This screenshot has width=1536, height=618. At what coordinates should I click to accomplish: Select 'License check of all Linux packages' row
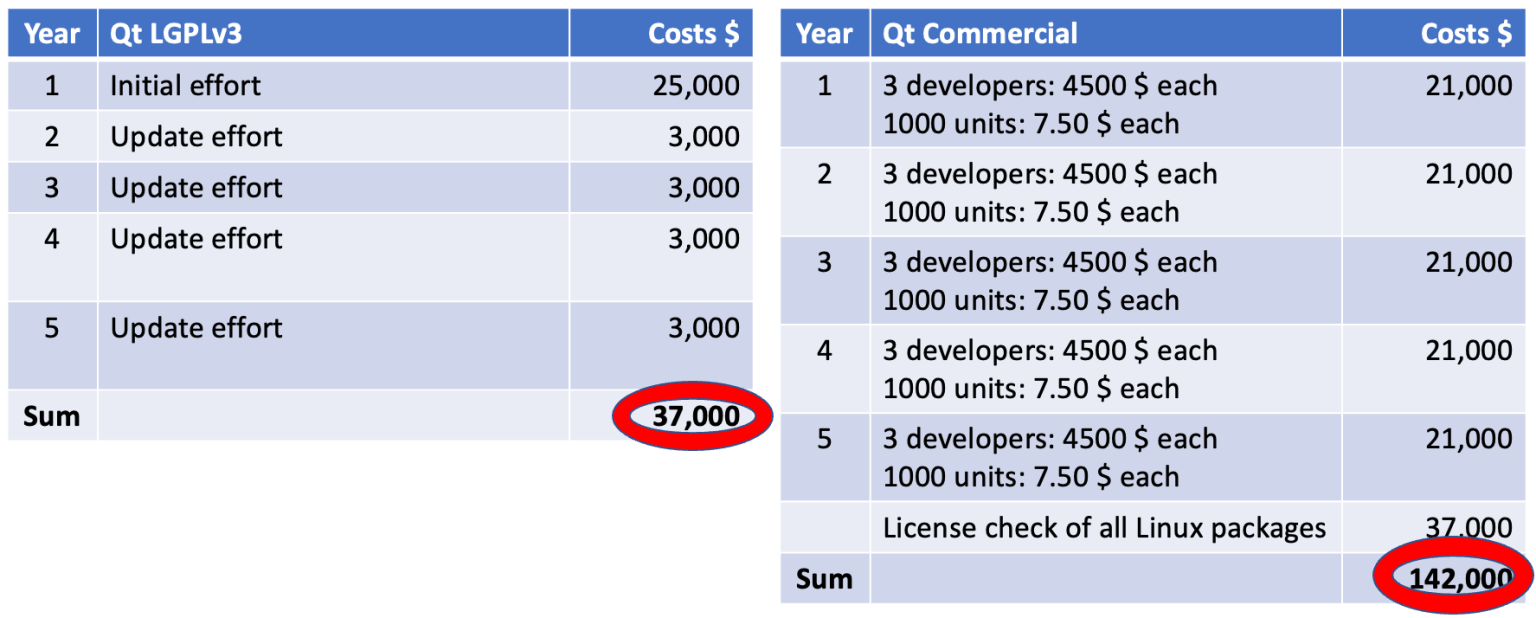pyautogui.click(x=1104, y=528)
